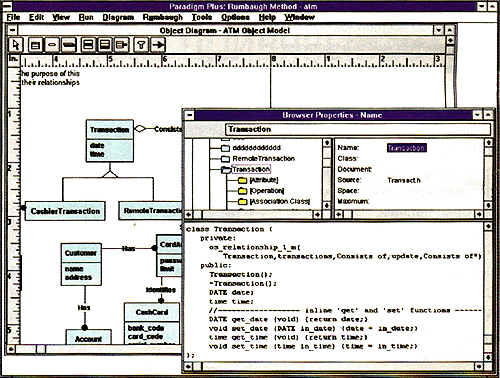
Task: Select the class box tool in toolbar
Action: [35, 45]
